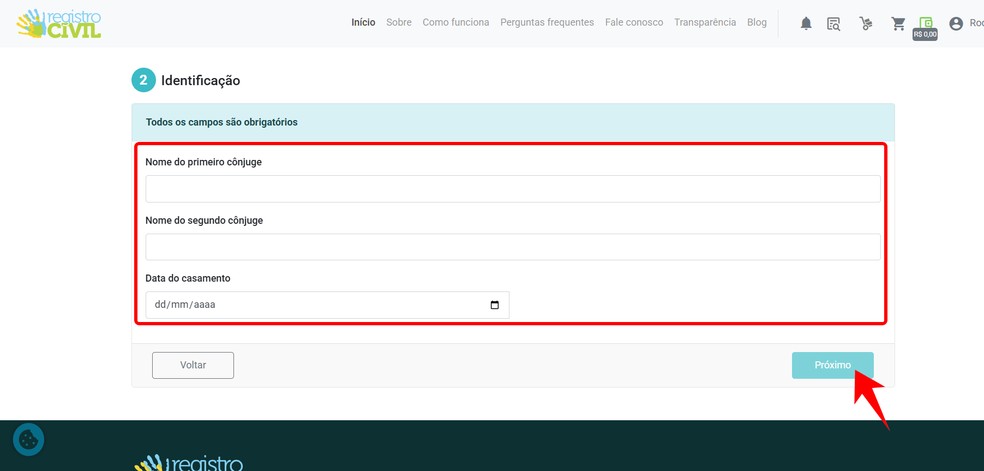This screenshot has width=984, height=471.
Task: Click the 'Todos os campos são obrigatórios' notice
Action: [222, 122]
